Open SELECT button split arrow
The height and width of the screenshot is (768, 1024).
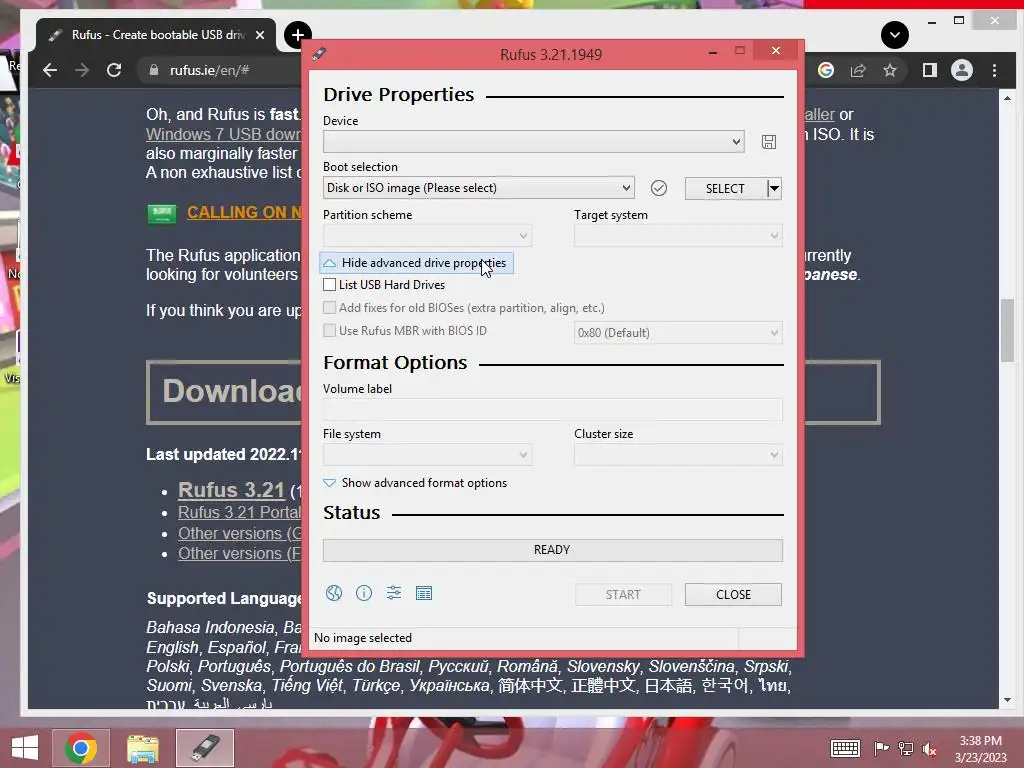pyautogui.click(x=775, y=188)
